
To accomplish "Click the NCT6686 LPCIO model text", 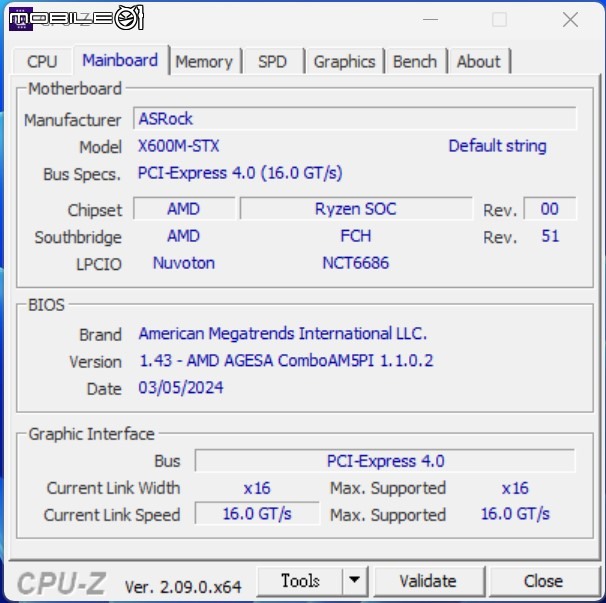I will (356, 263).
